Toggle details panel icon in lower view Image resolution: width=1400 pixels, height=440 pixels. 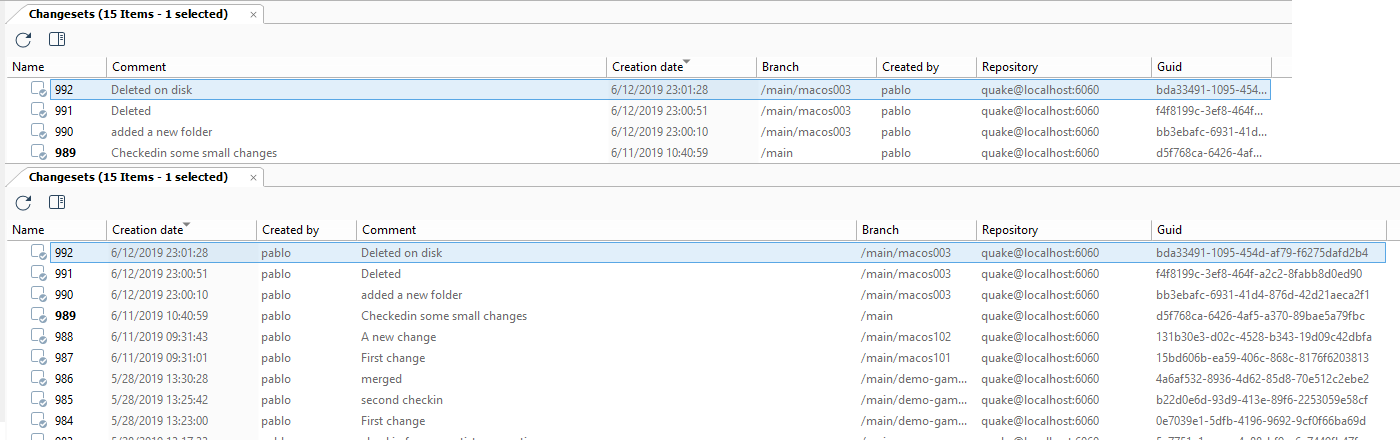[57, 203]
